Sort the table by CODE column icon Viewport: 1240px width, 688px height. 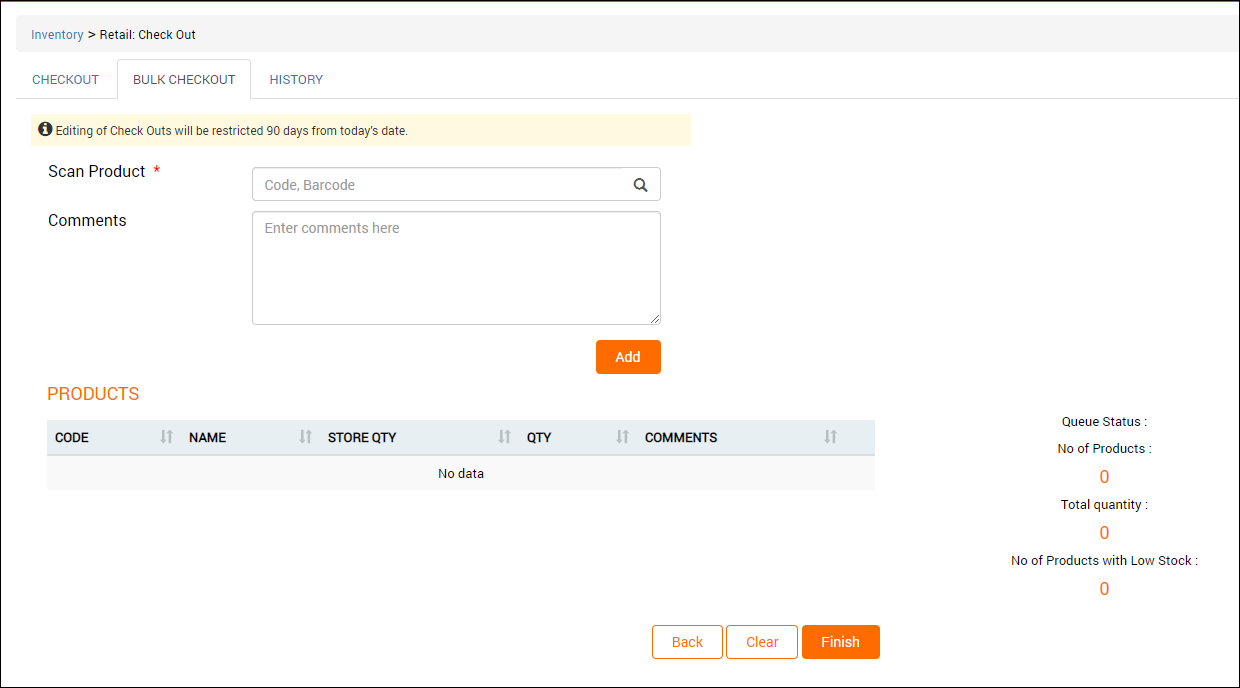click(x=167, y=437)
